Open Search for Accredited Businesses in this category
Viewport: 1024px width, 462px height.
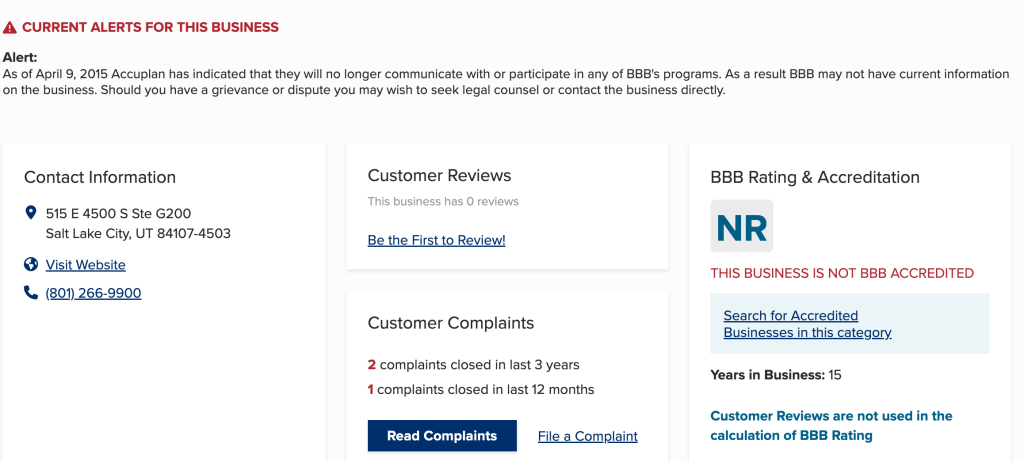(x=807, y=324)
